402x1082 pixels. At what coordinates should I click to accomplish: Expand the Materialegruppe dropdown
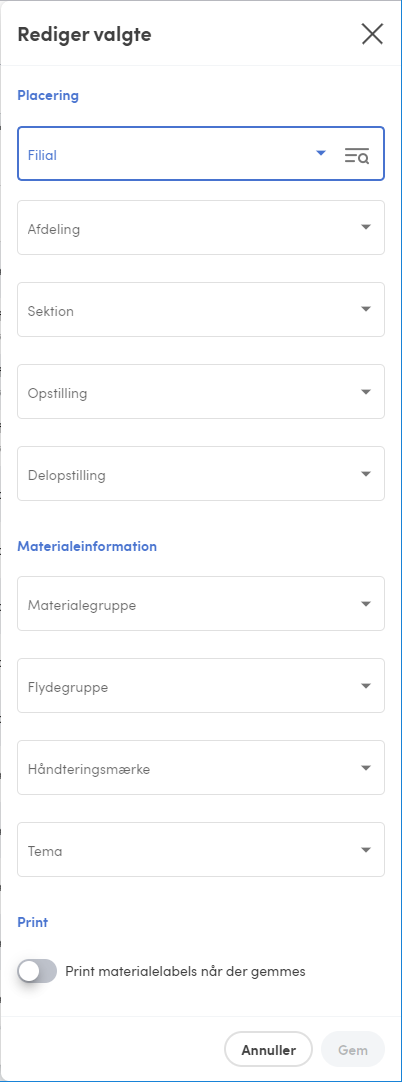tap(201, 604)
